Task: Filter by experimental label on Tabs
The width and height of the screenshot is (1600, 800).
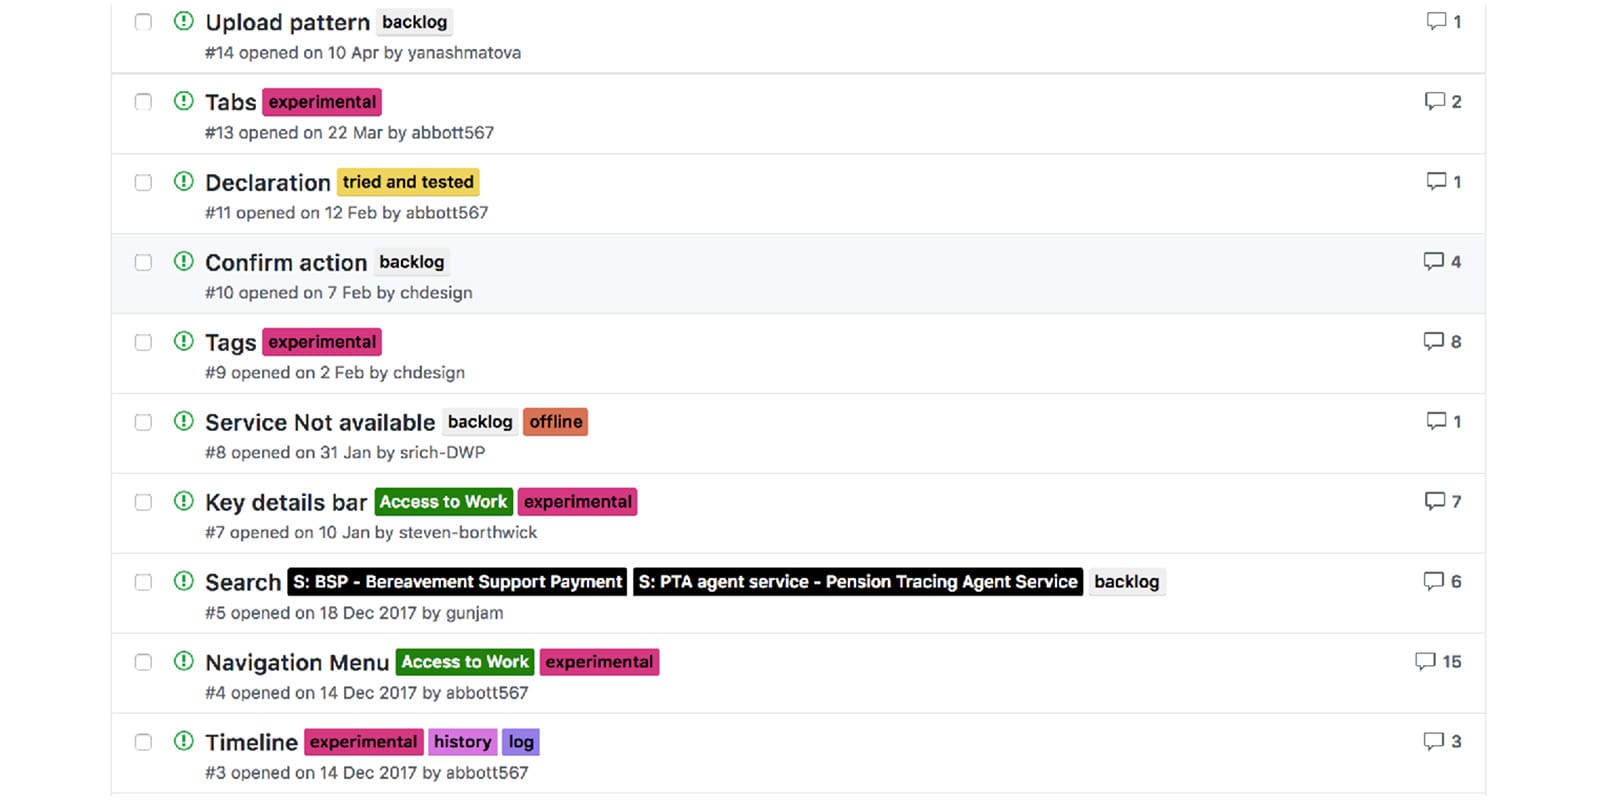Action: pyautogui.click(x=322, y=102)
